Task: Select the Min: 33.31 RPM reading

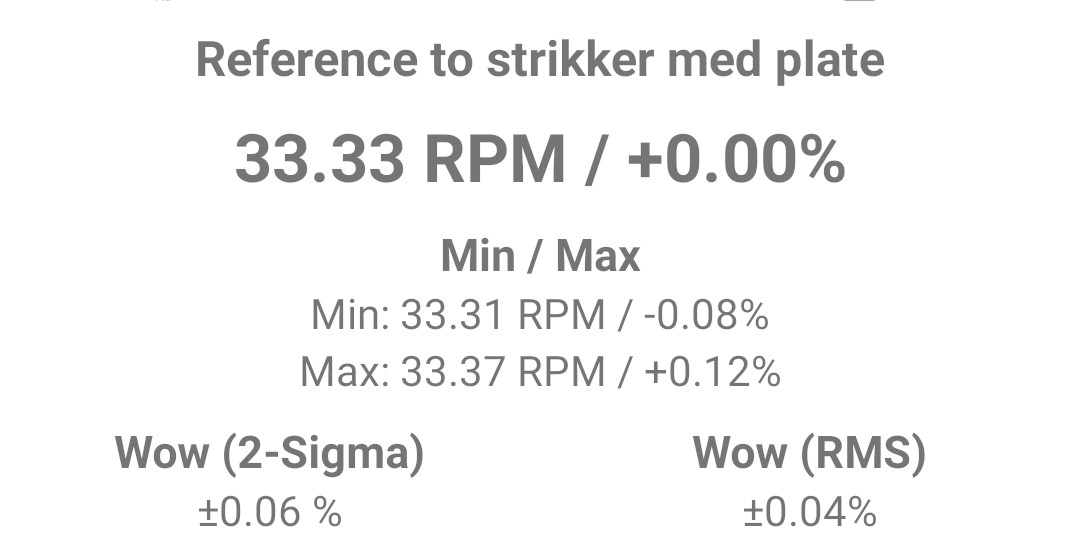Action: pos(458,315)
